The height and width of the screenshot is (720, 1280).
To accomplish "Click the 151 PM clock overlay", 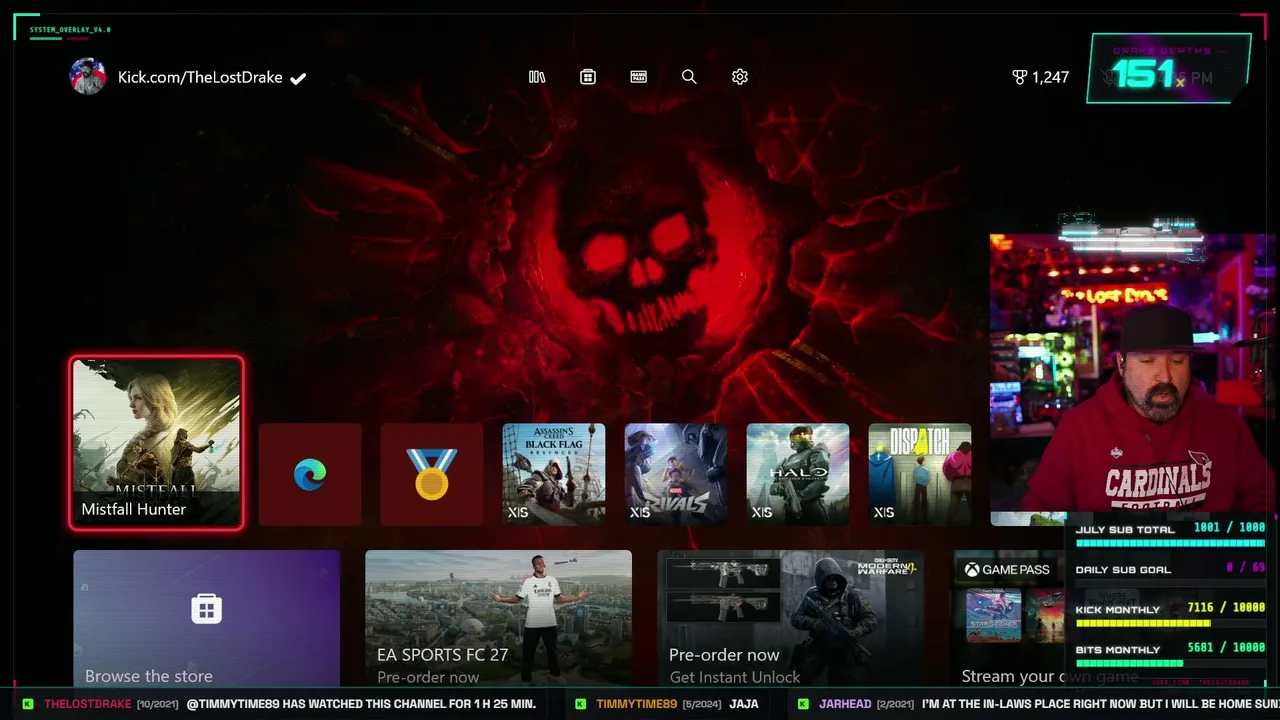I will [1168, 69].
